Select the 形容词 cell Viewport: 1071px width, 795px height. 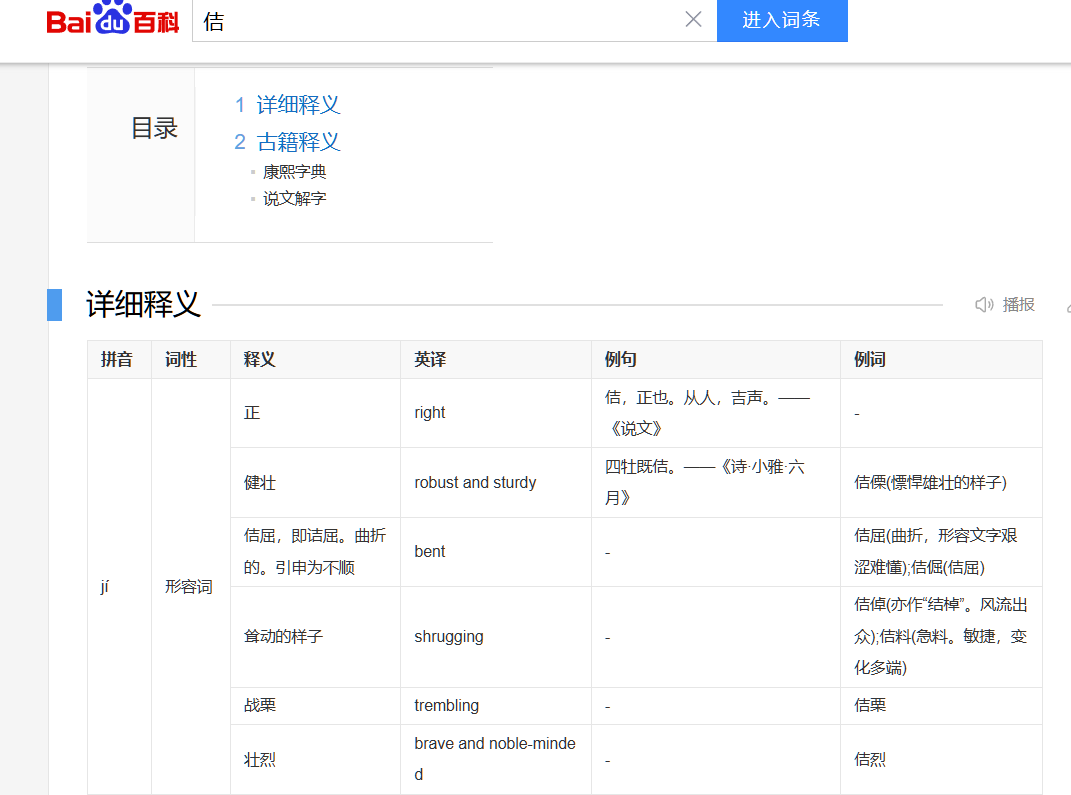(191, 586)
